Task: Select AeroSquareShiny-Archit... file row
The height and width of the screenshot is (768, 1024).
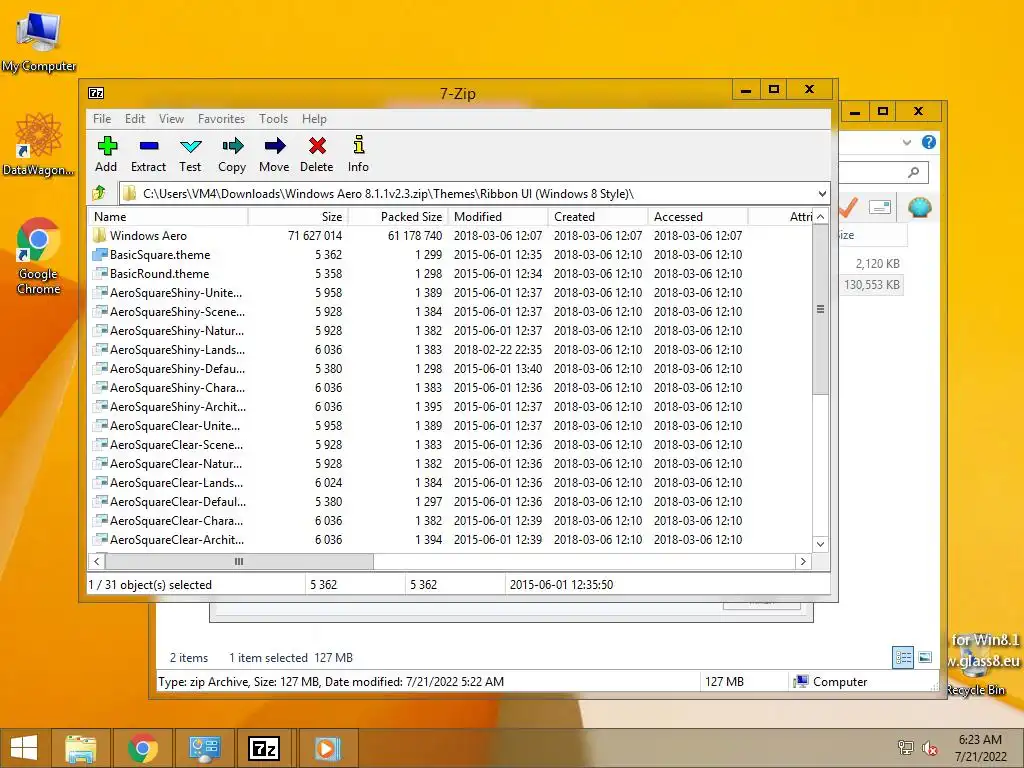Action: point(450,406)
